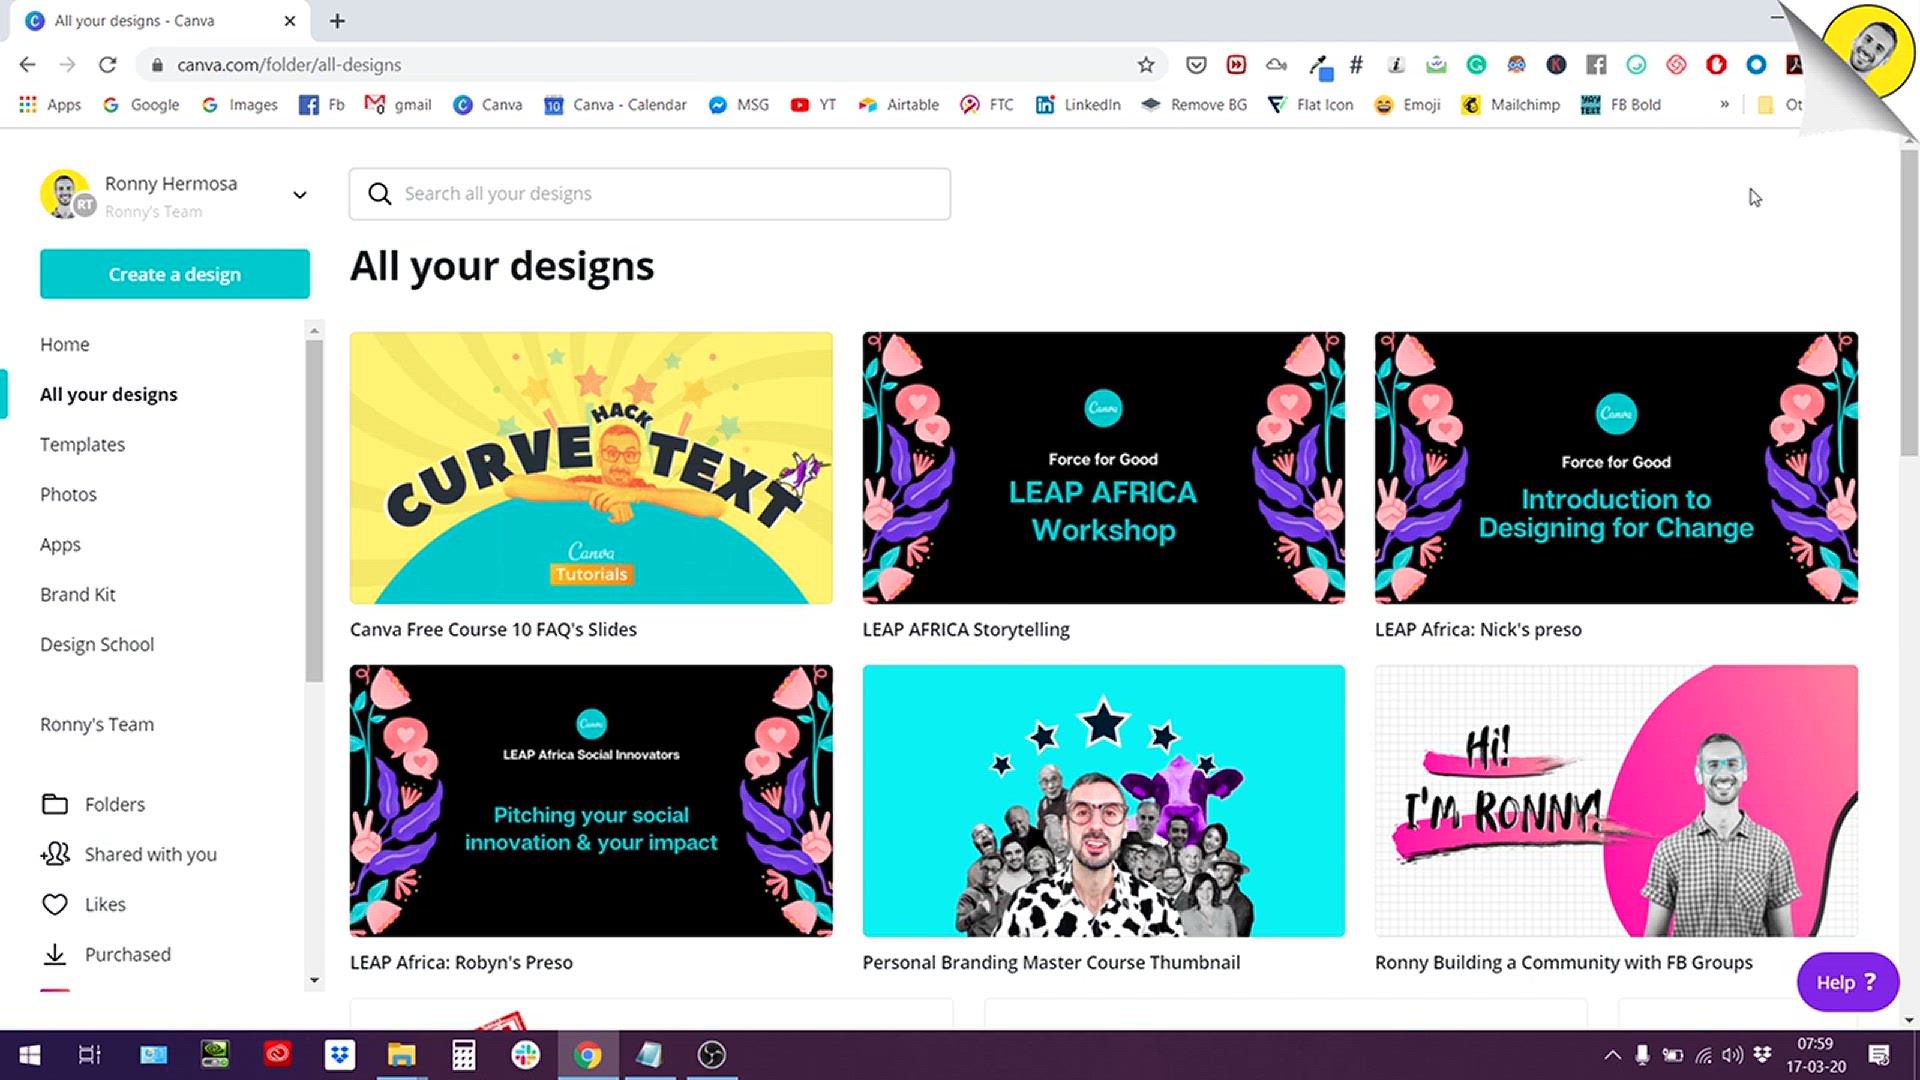Open the purple Help button
The height and width of the screenshot is (1080, 1920).
coord(1847,982)
